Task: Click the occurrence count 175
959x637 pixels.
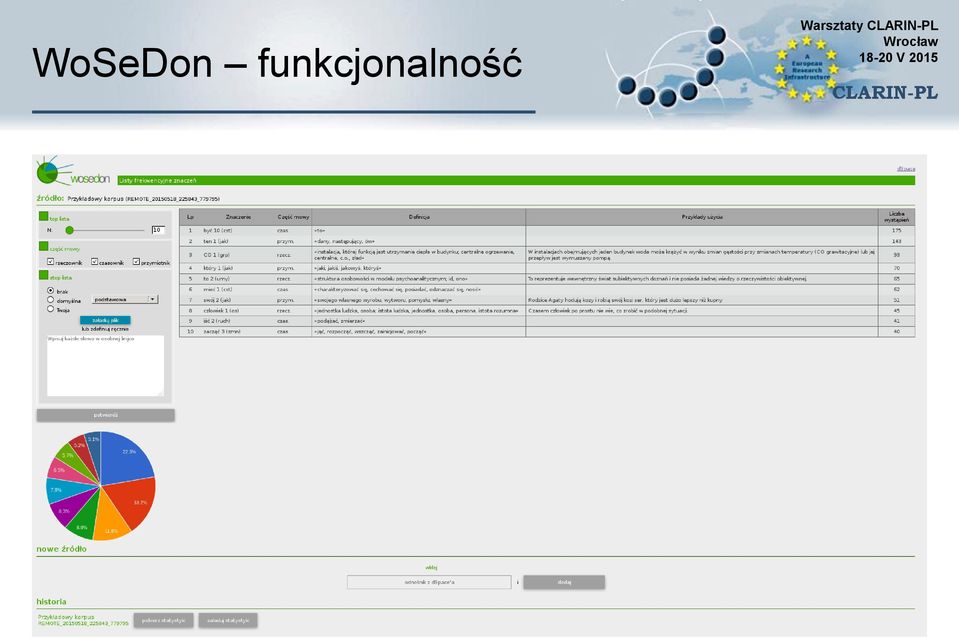Action: tap(897, 230)
